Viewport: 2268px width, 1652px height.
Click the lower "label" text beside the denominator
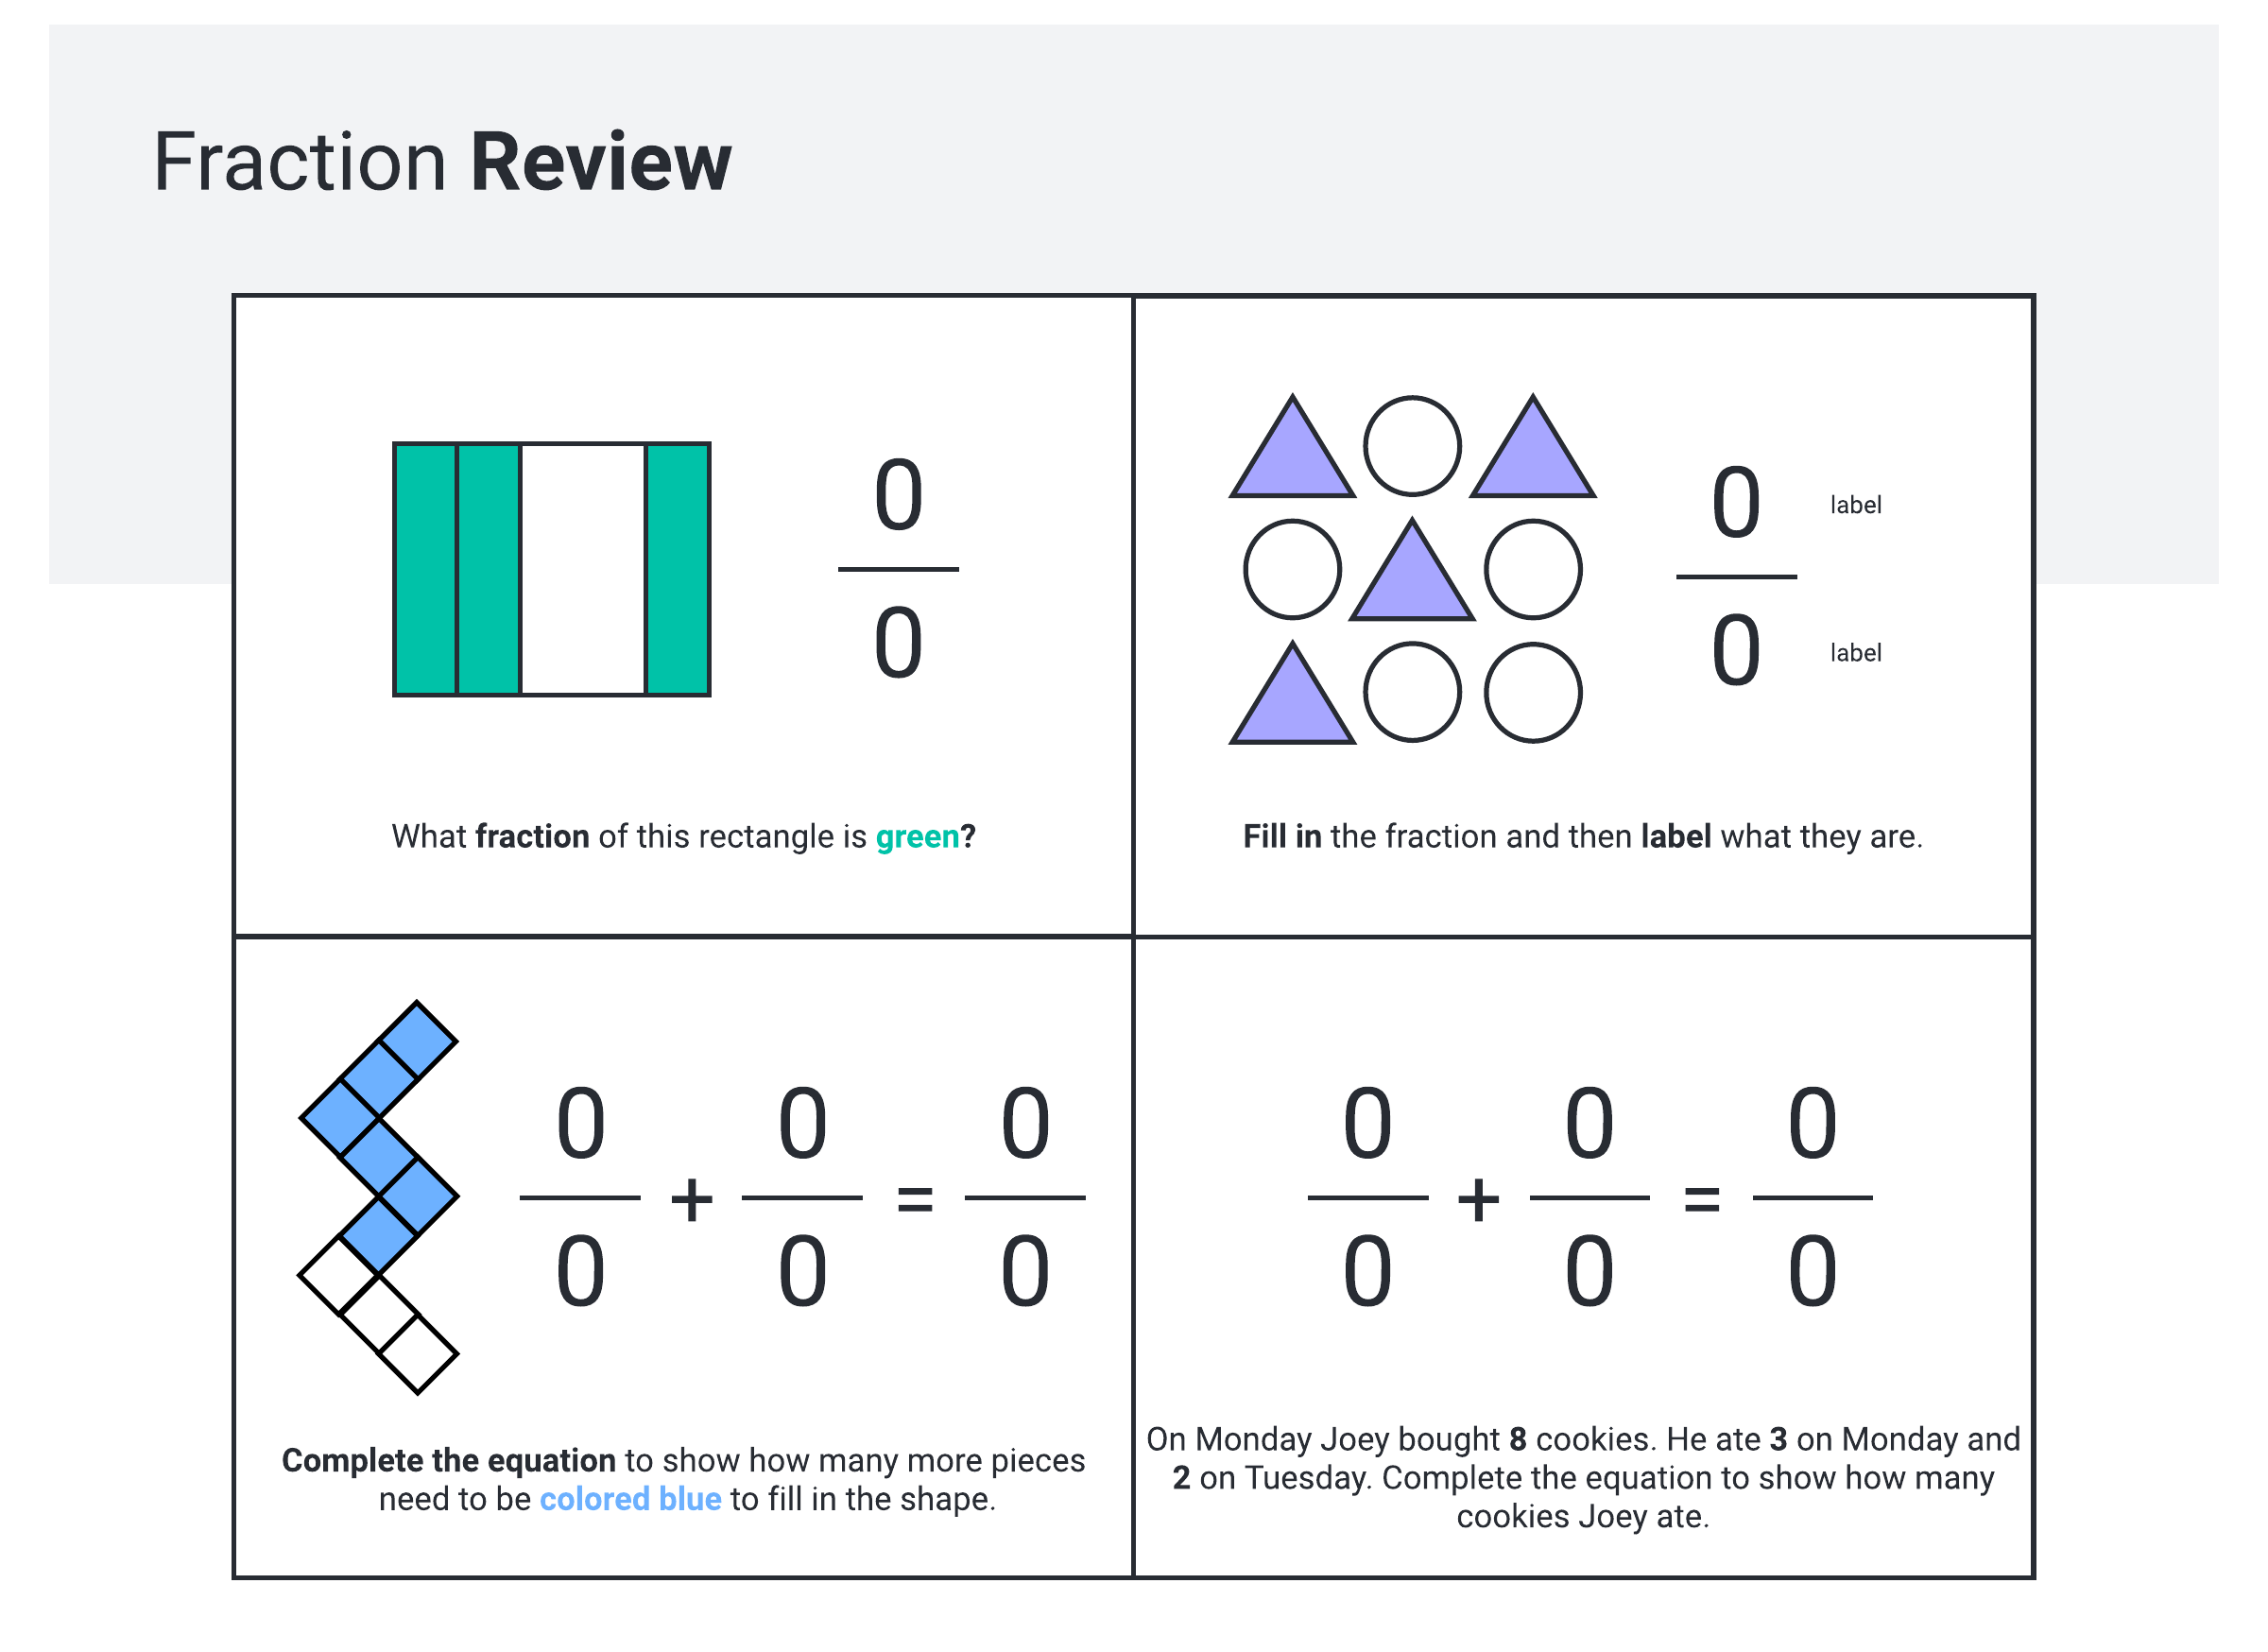click(1855, 653)
